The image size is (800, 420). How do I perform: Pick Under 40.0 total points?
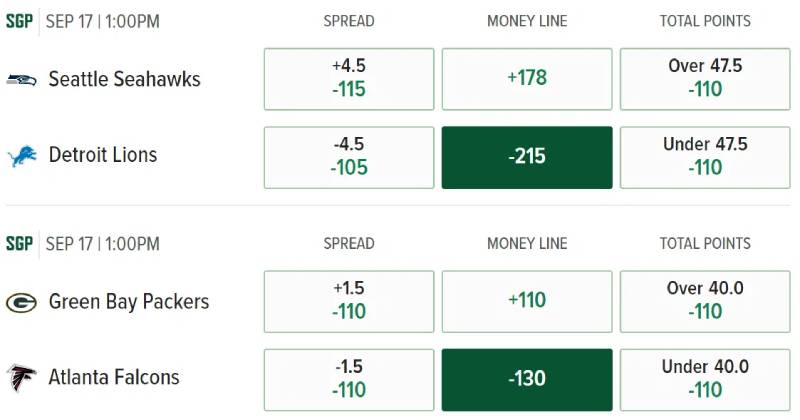click(705, 379)
